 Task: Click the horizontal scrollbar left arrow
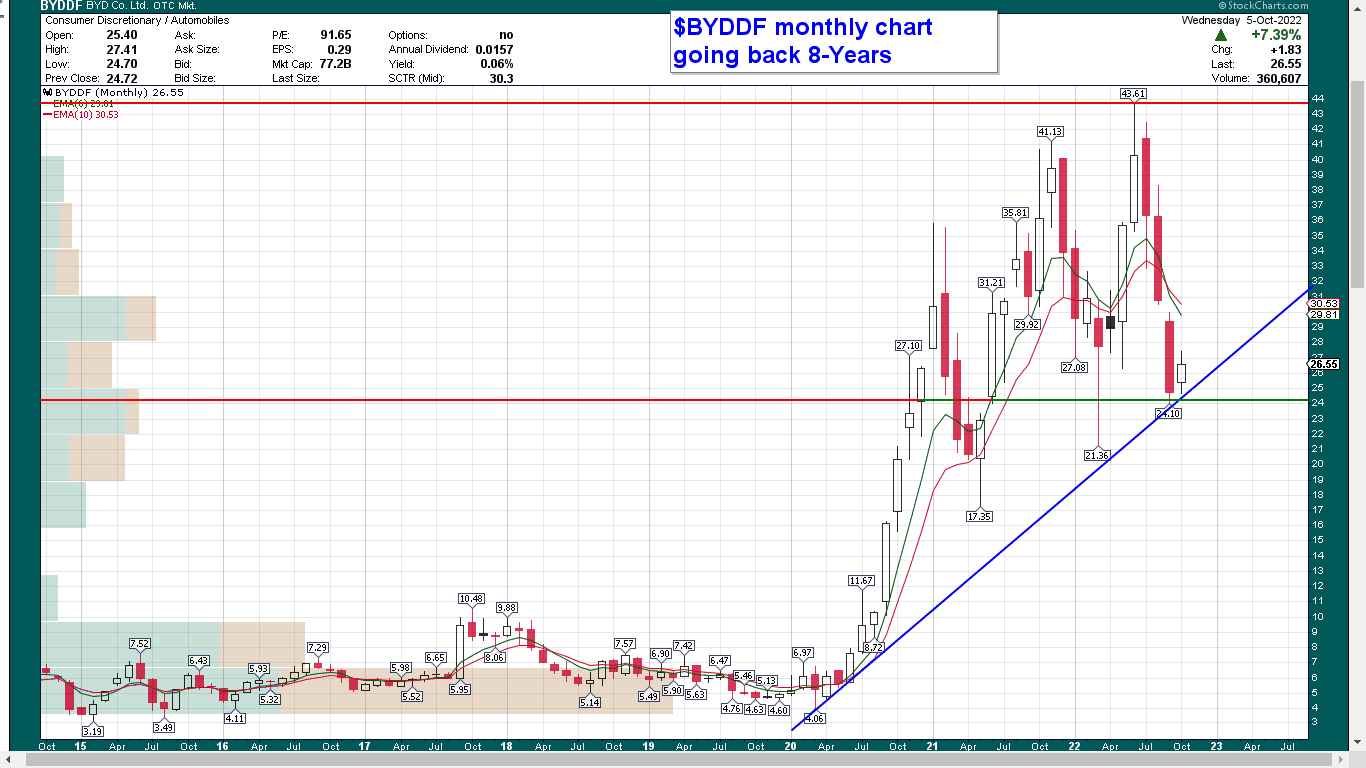pos(6,760)
